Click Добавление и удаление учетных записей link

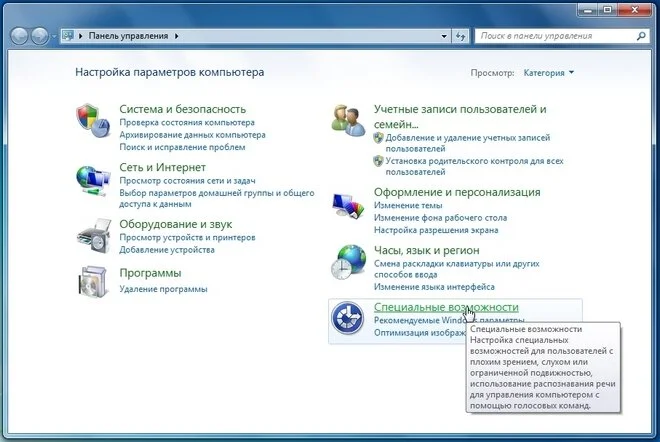pos(468,143)
